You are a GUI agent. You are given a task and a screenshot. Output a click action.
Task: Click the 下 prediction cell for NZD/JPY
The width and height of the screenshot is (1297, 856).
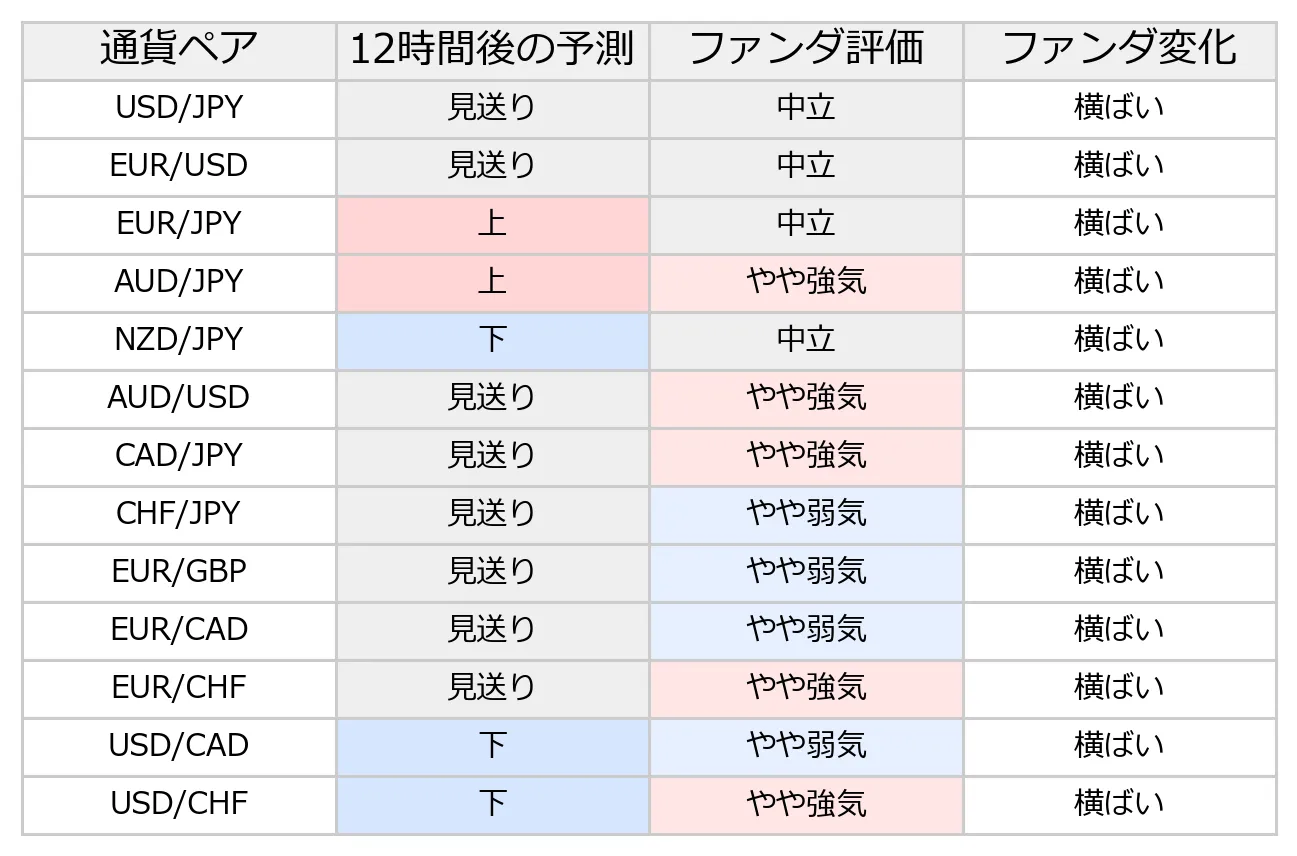(493, 341)
